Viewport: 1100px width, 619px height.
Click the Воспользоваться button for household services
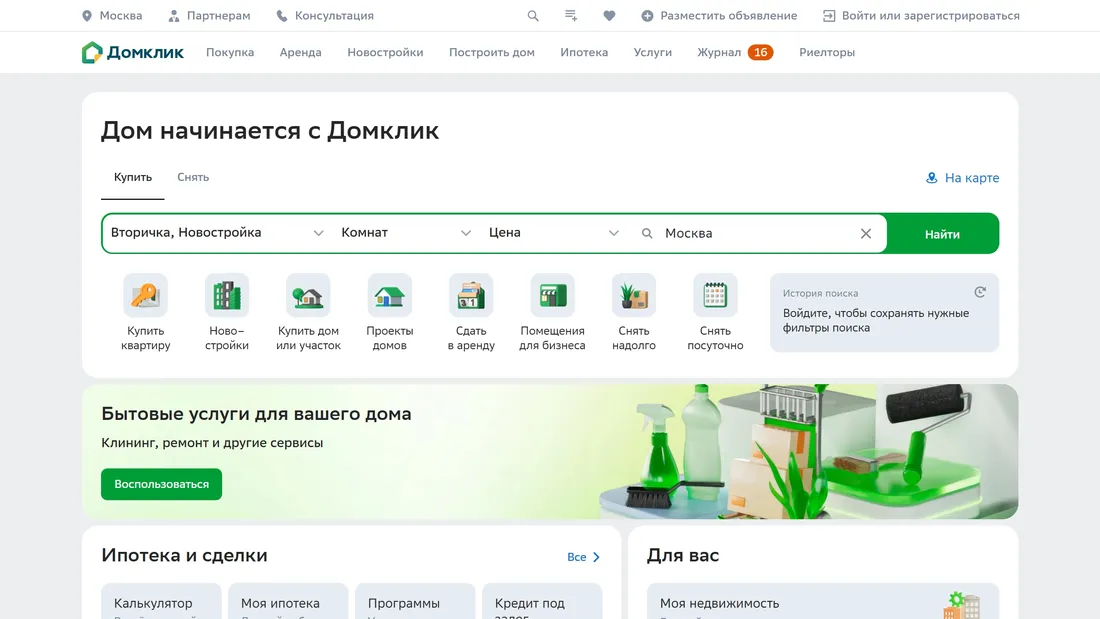click(x=161, y=484)
